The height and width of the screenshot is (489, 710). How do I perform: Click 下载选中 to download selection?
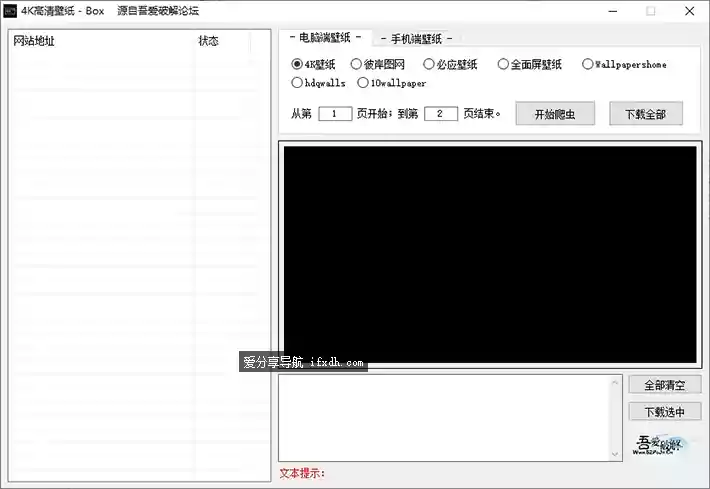click(x=665, y=412)
